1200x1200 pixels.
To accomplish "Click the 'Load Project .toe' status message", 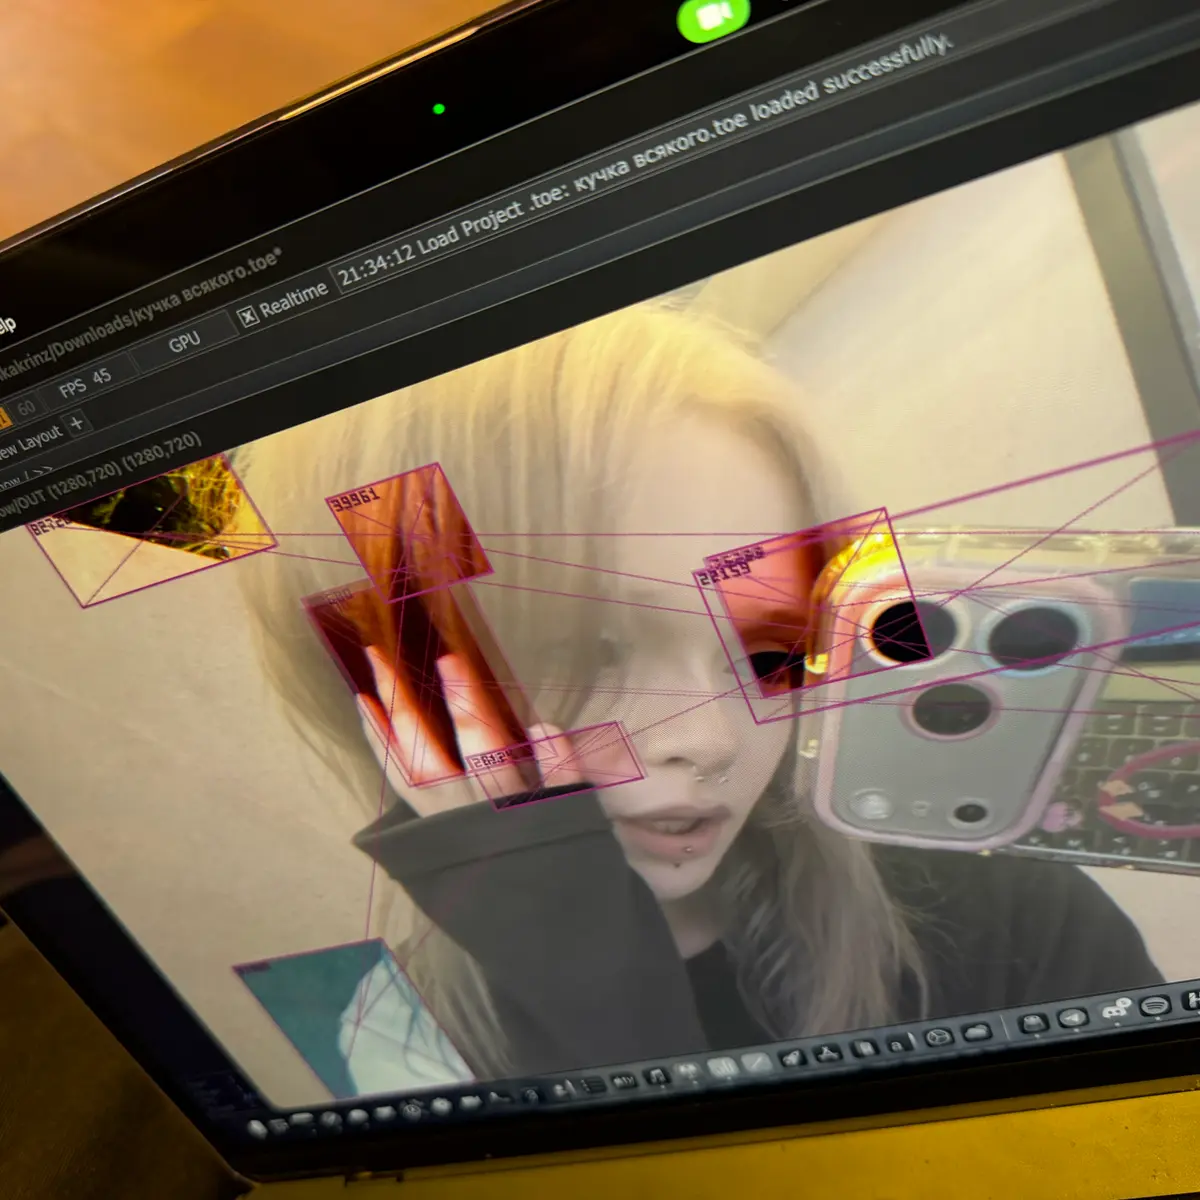I will coord(646,158).
